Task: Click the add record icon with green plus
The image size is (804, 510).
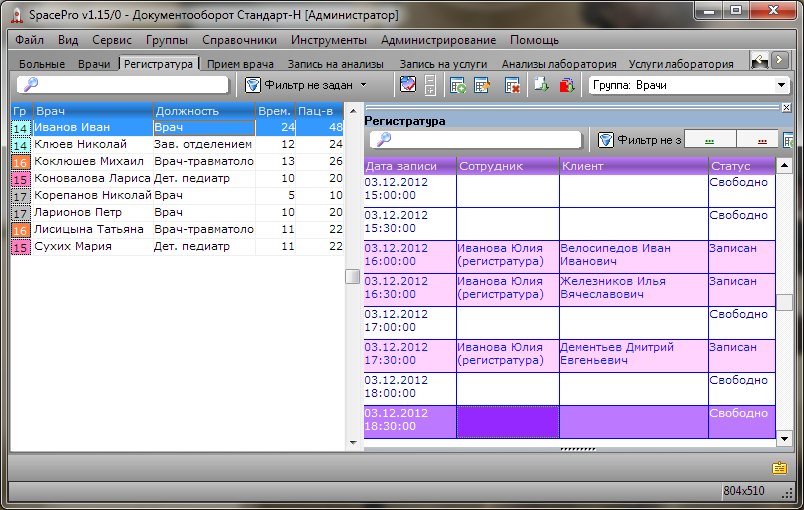Action: [457, 85]
